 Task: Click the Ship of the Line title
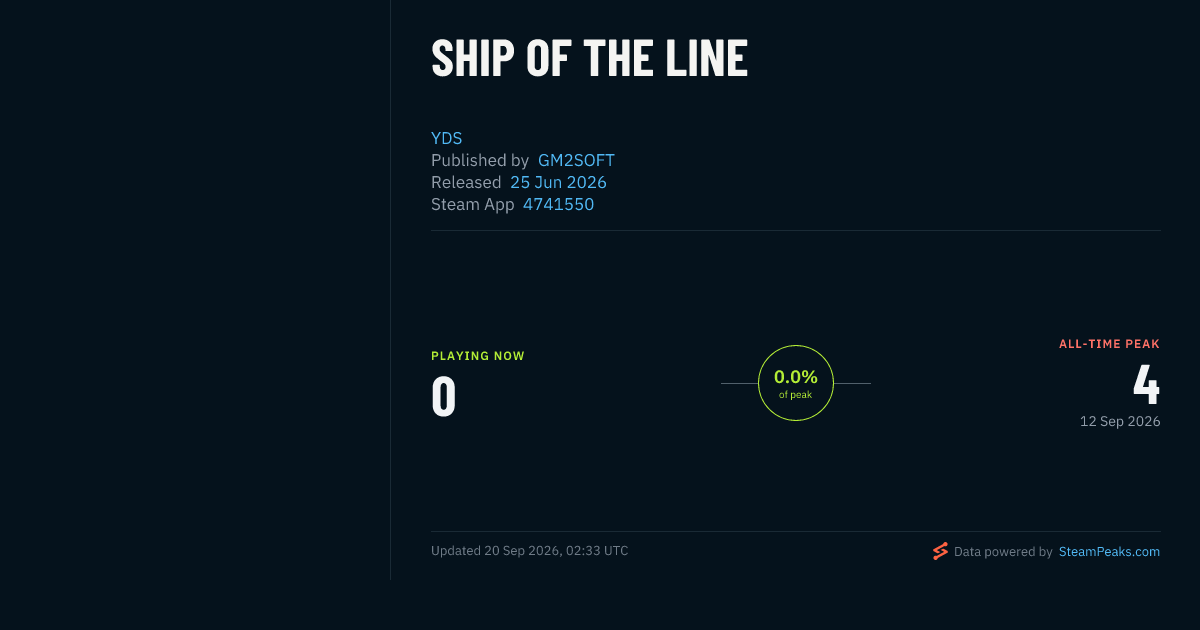pos(589,58)
